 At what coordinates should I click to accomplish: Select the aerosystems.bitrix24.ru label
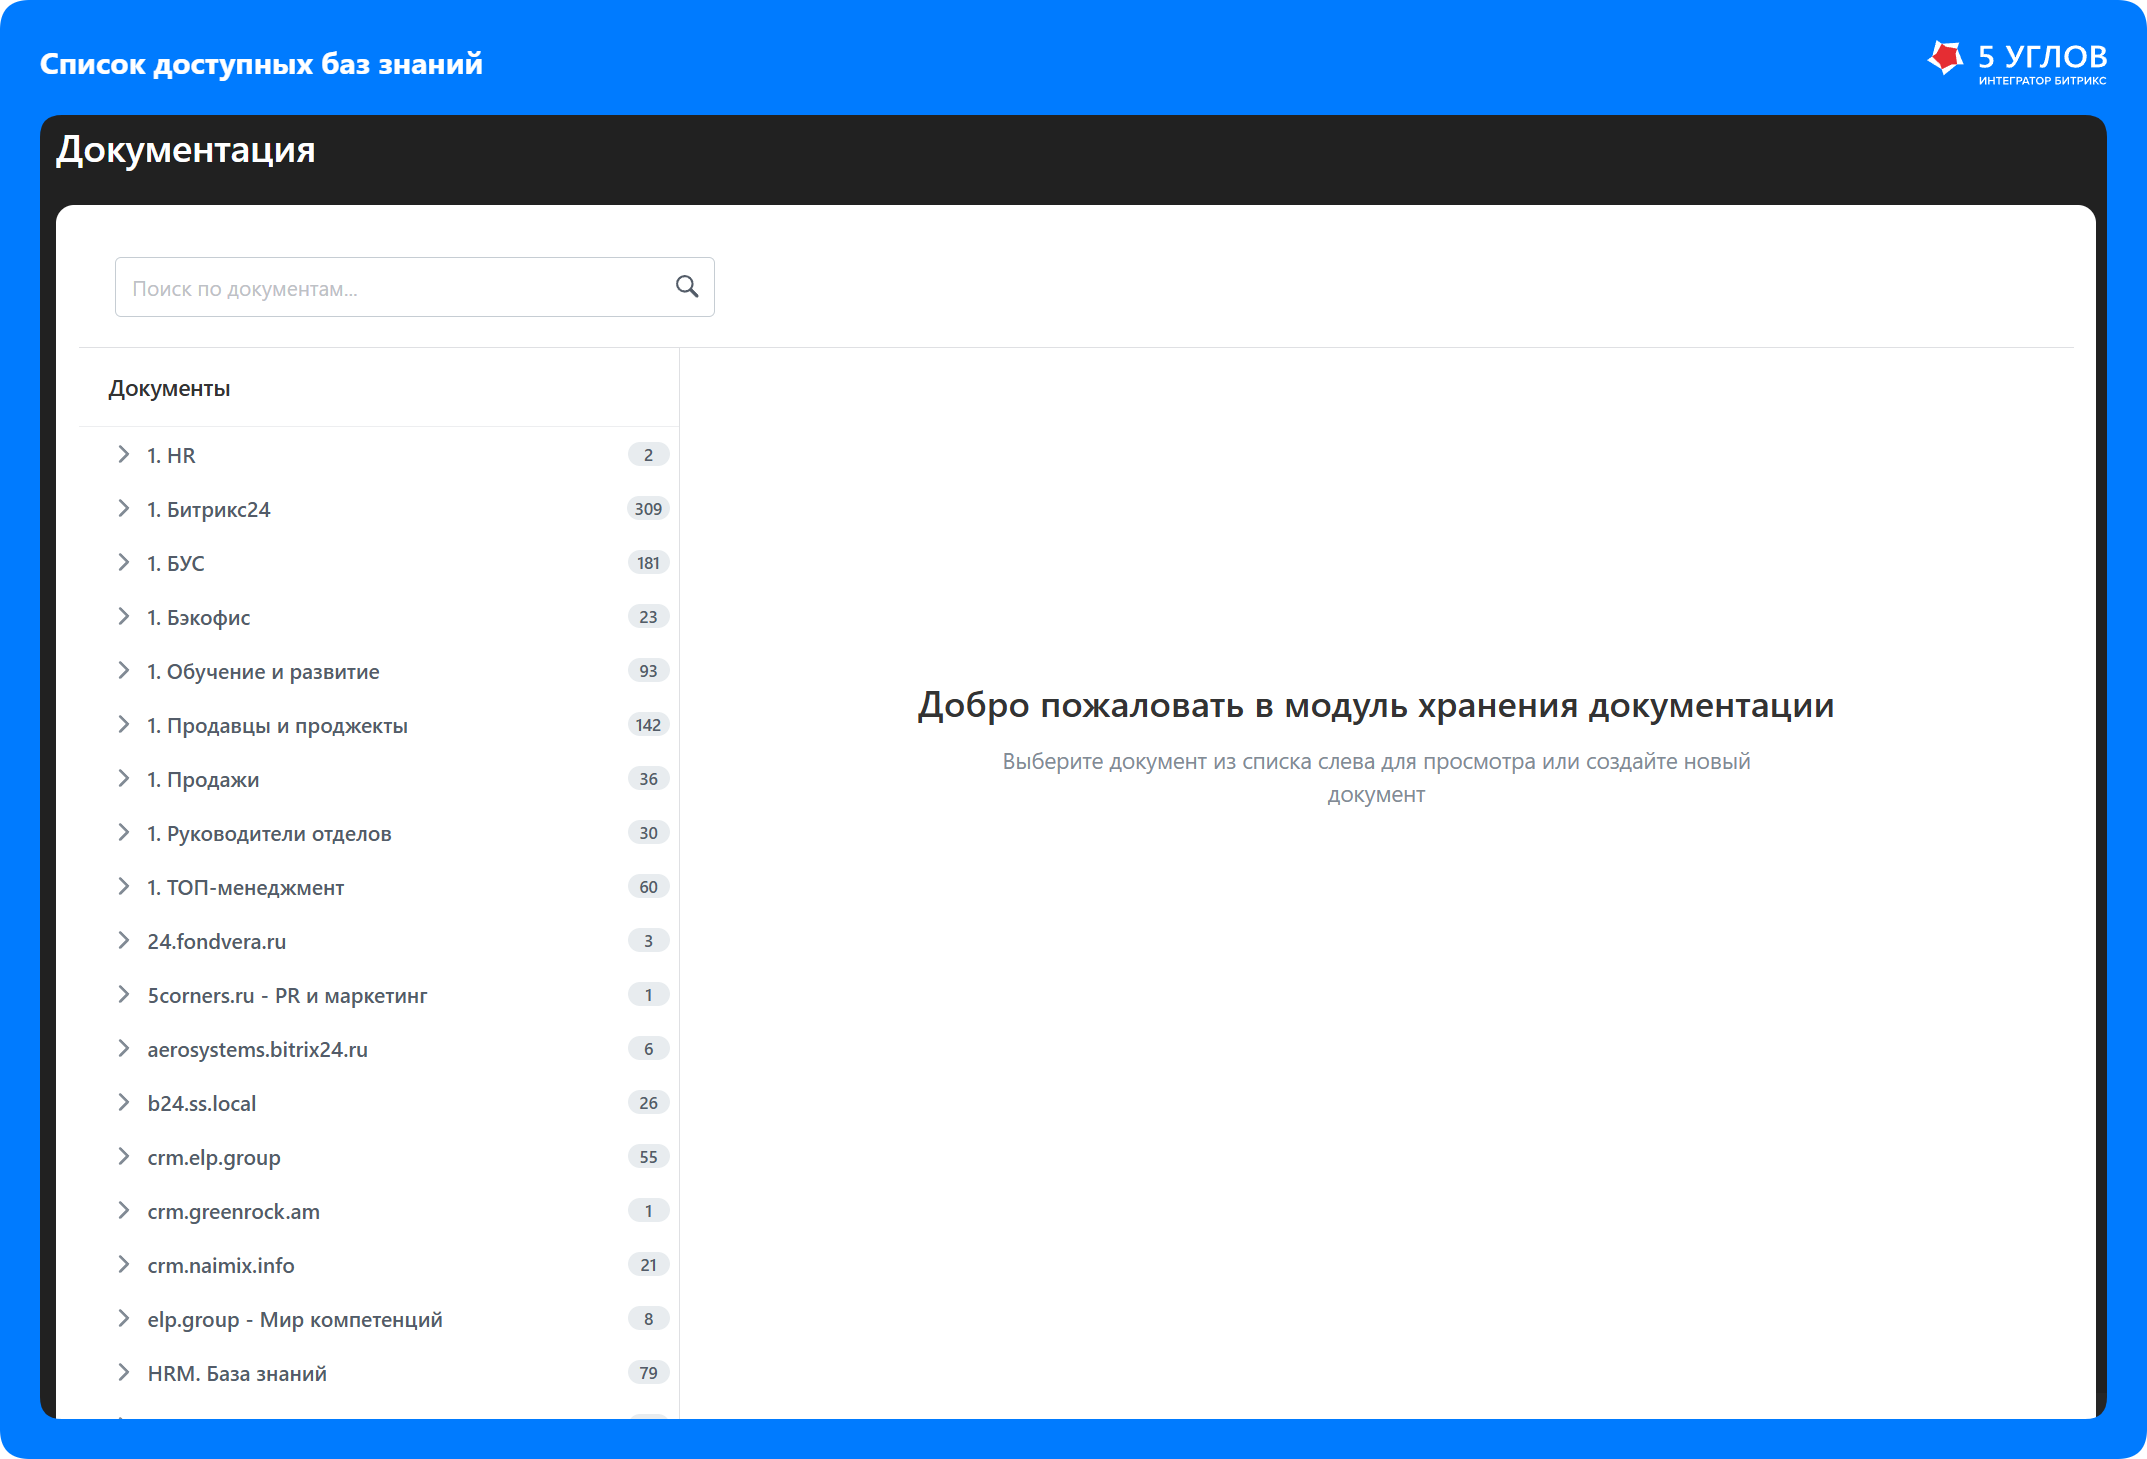257,1049
